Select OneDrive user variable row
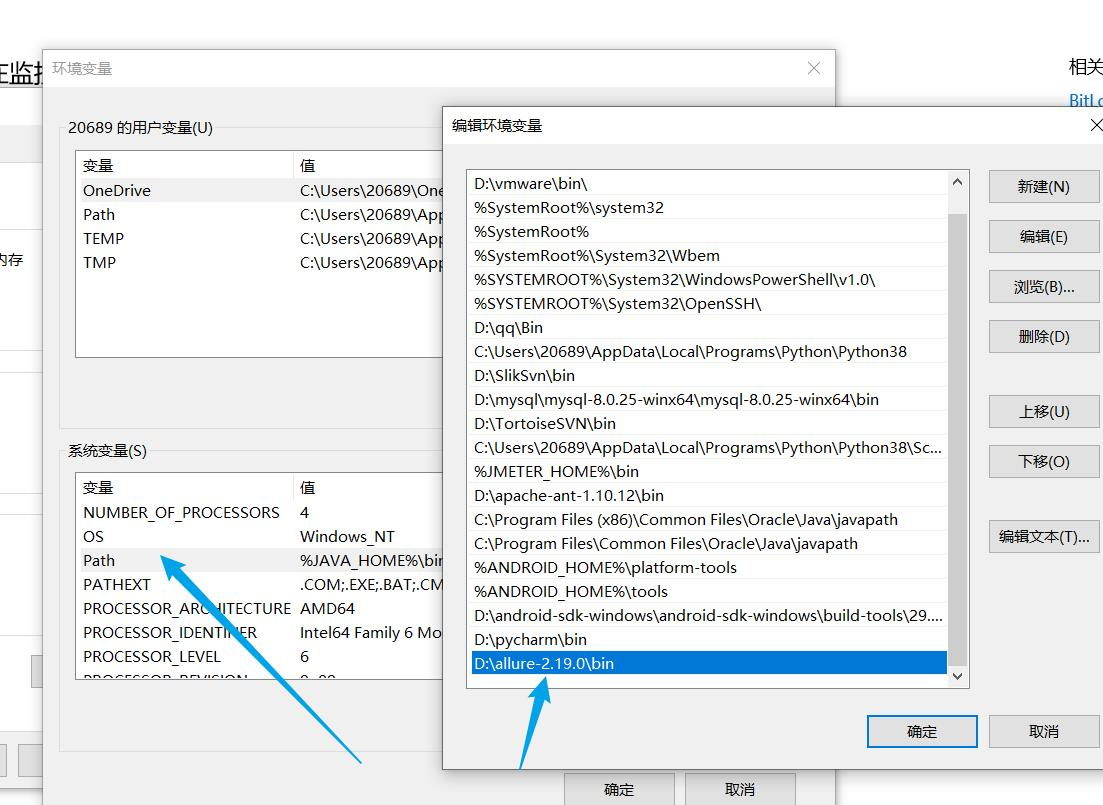This screenshot has width=1103, height=805. tap(260, 191)
